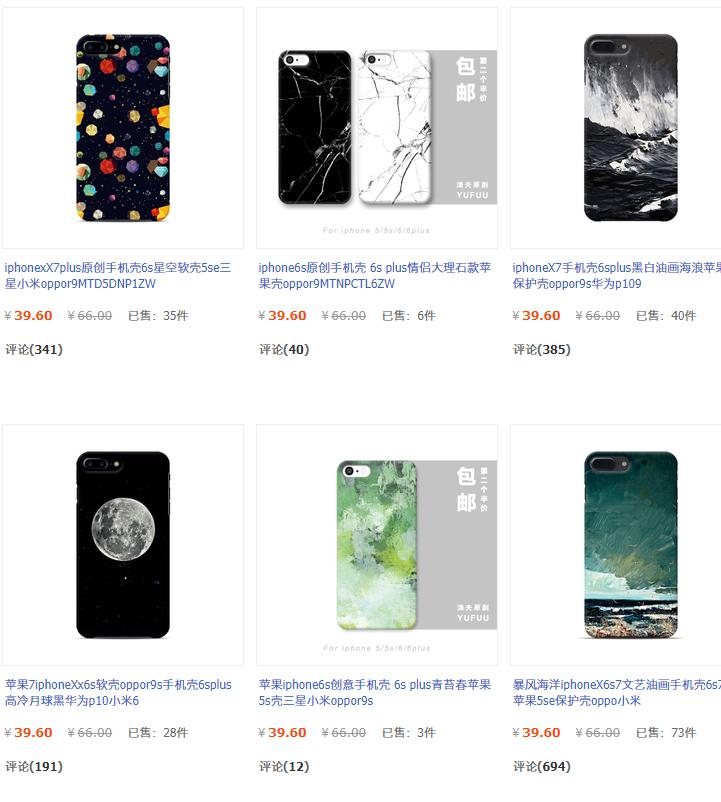
Task: Click the ¥39.60 price of the moon case
Action: click(28, 732)
